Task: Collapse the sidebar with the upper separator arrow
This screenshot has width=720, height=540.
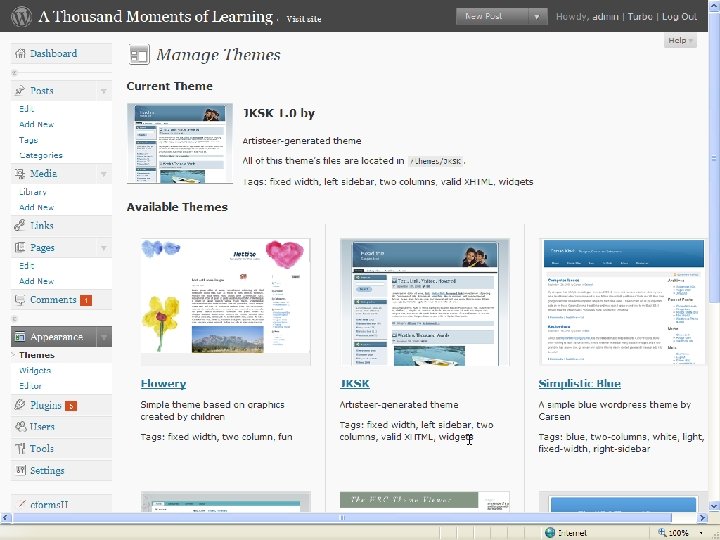Action: [14, 73]
